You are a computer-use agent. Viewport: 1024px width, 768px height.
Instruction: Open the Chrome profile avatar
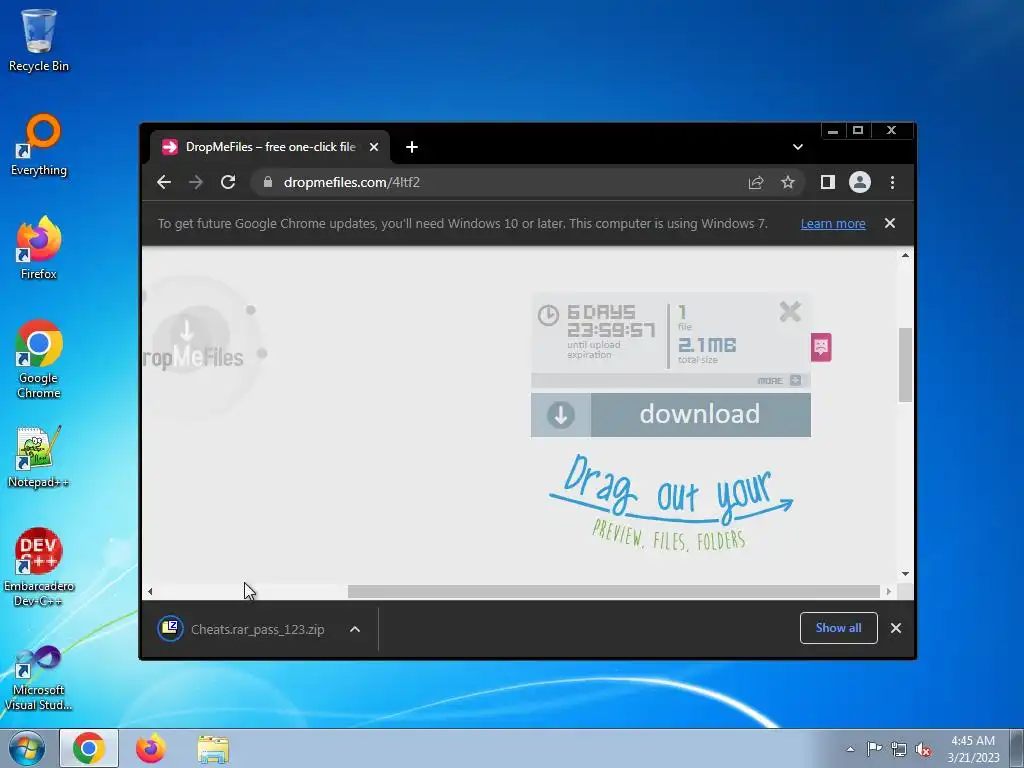point(859,182)
